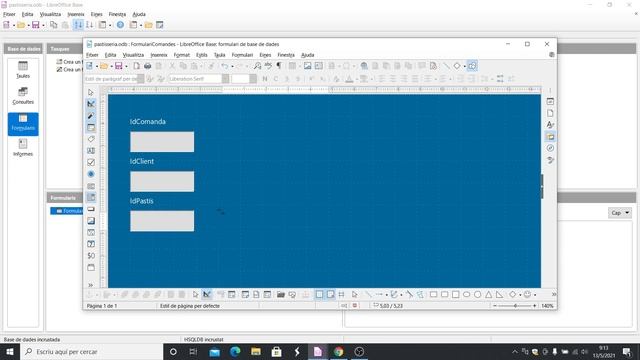This screenshot has height=360, width=640.
Task: Open the paragraph style dropdown
Action: point(141,79)
